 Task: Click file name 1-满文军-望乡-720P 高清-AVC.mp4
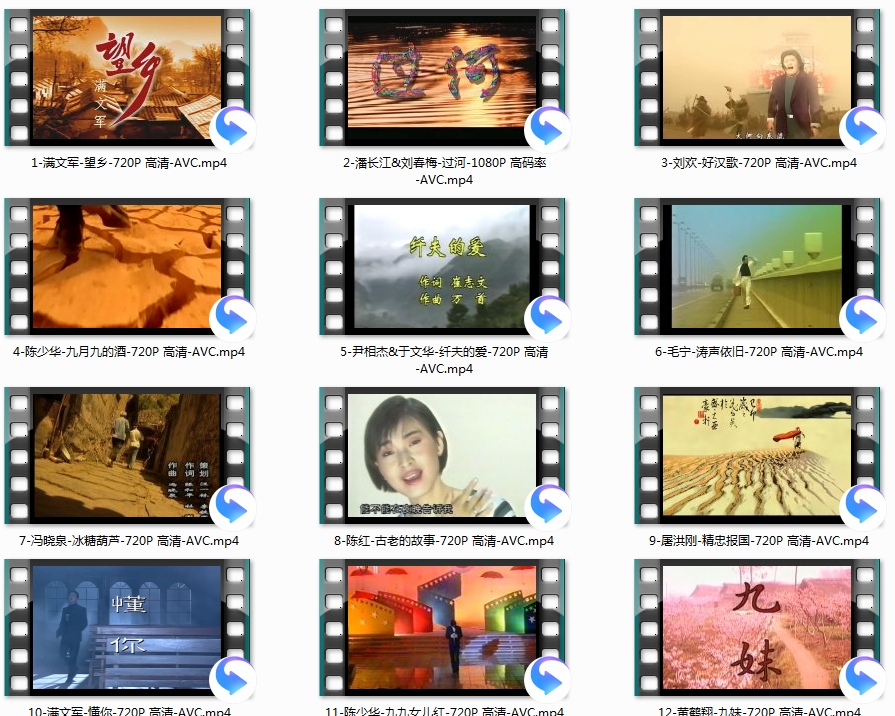[x=128, y=163]
